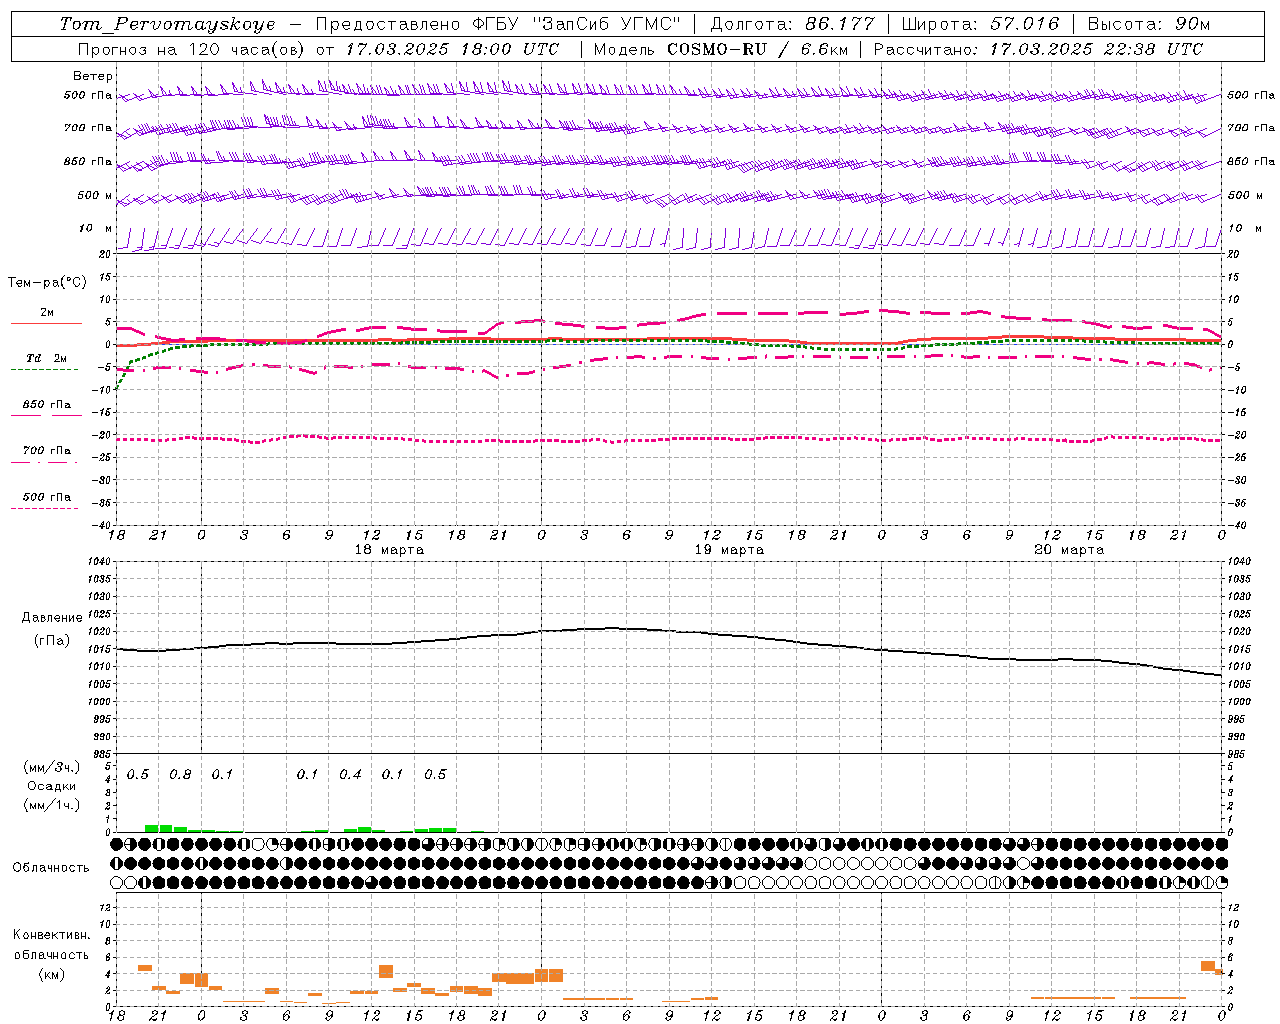Click the latitude value 57.016
Screen dimensions: 1280x1024
point(1024,24)
